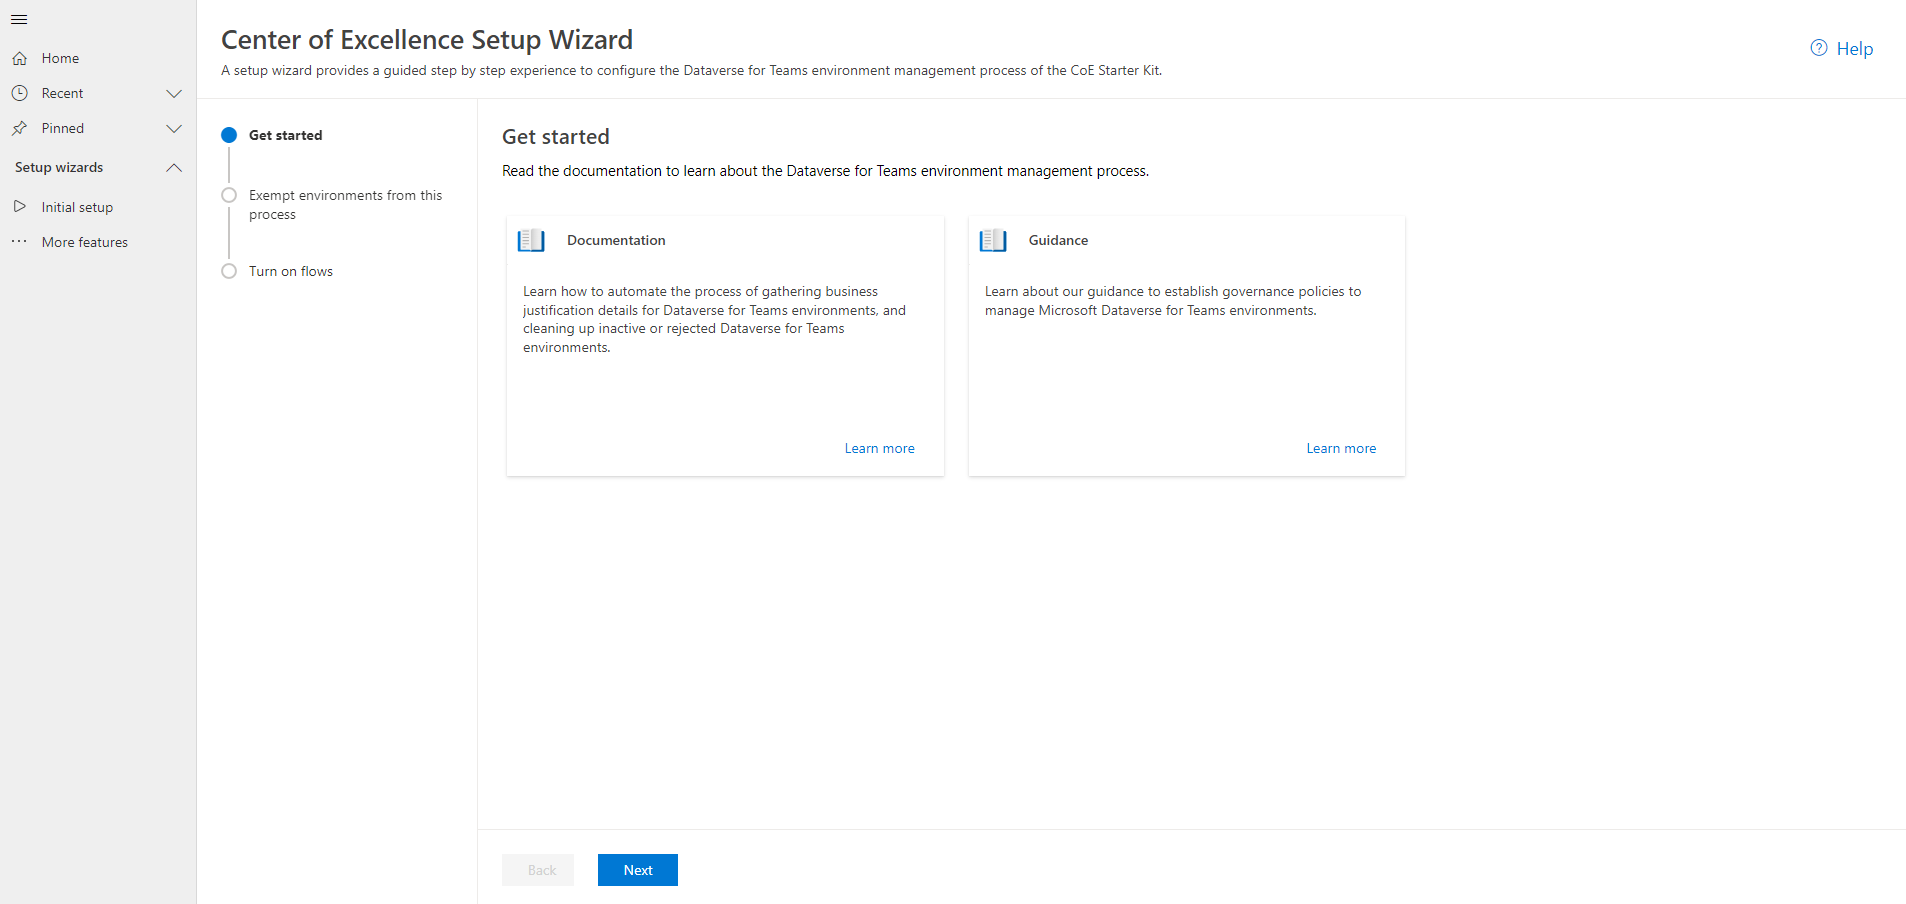Click the Guidance book icon
1906x904 pixels.
coord(992,240)
